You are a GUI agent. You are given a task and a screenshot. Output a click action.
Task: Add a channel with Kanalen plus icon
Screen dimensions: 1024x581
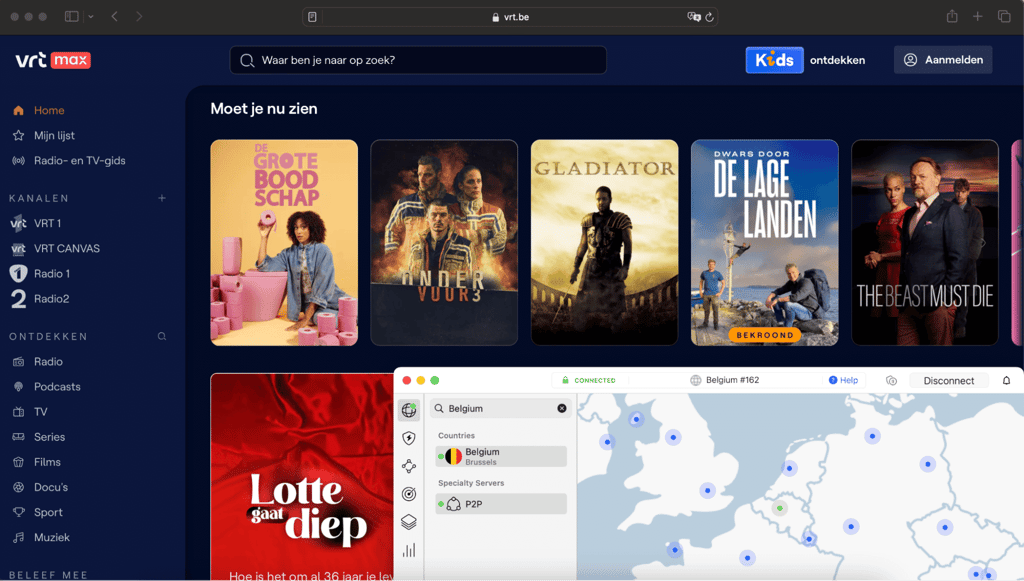(x=162, y=198)
